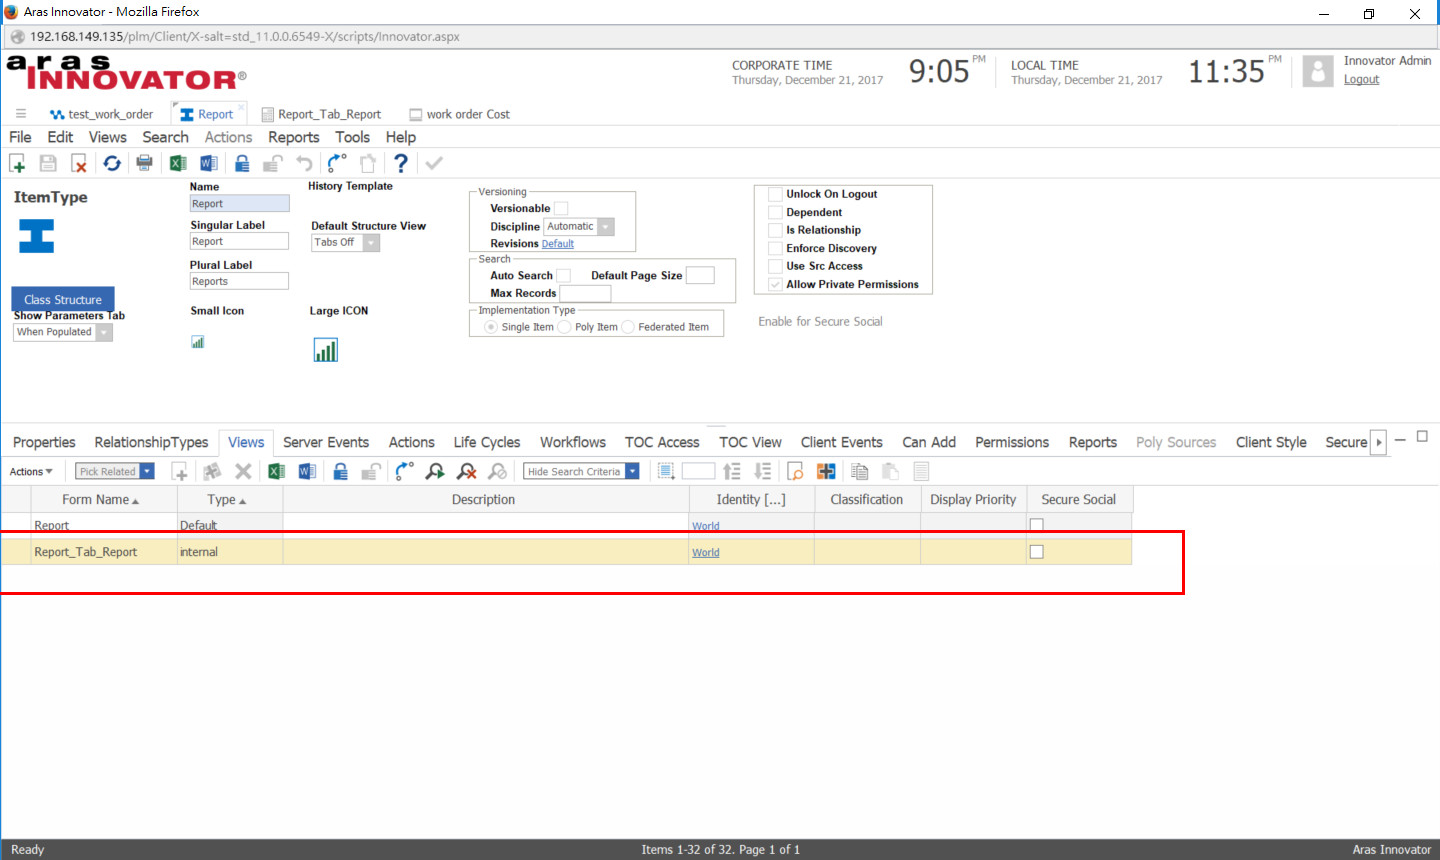The image size is (1440, 860).
Task: Click the Class Structure button
Action: tap(63, 299)
